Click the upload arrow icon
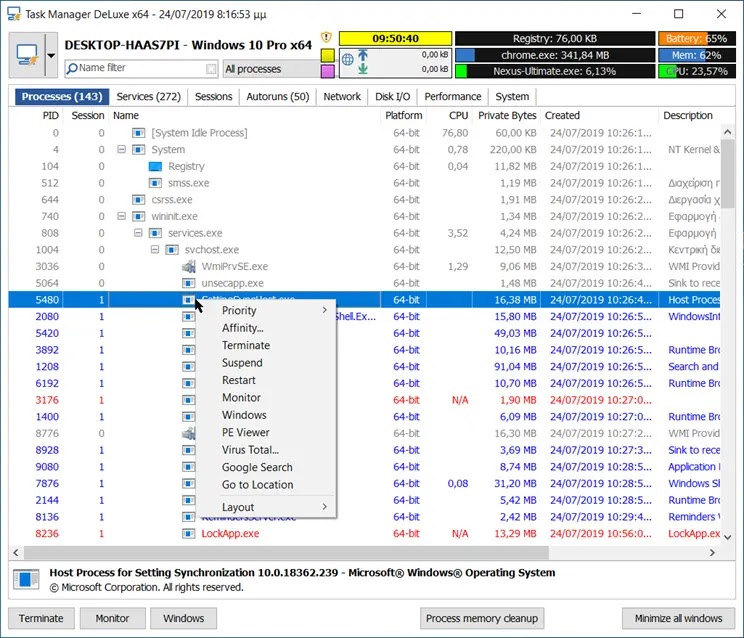The height and width of the screenshot is (638, 744). [363, 55]
